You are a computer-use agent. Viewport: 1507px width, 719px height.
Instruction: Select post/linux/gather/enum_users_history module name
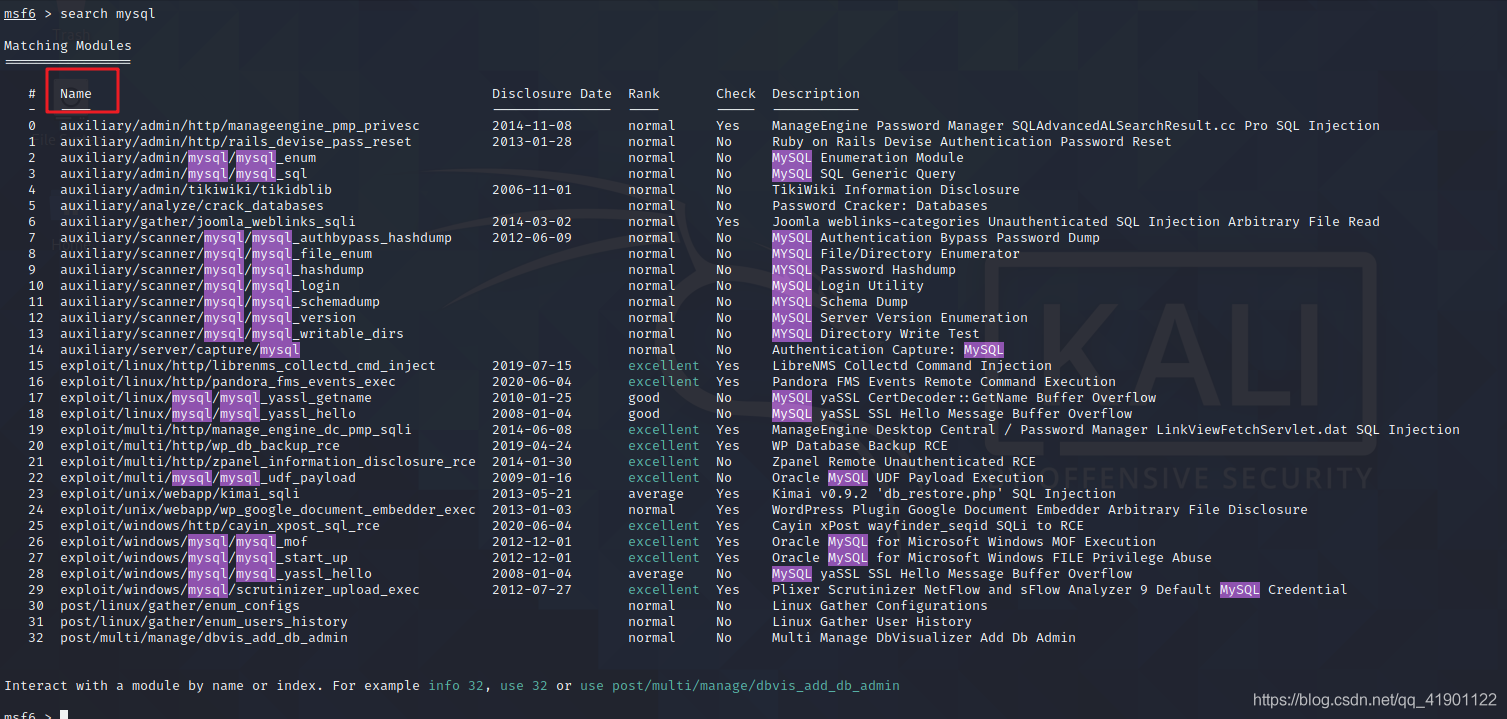[204, 622]
